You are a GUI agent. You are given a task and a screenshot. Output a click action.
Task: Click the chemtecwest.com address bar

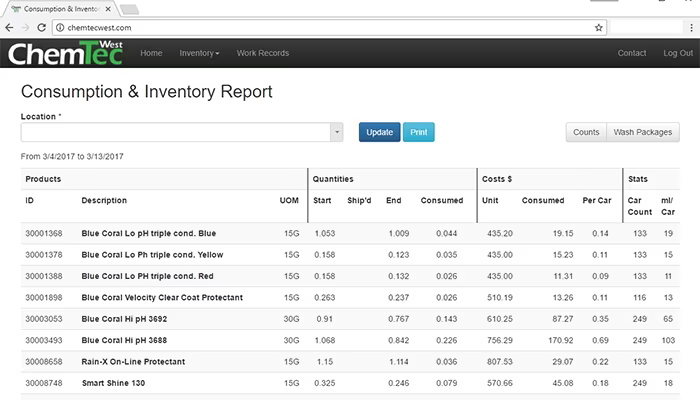coord(328,28)
